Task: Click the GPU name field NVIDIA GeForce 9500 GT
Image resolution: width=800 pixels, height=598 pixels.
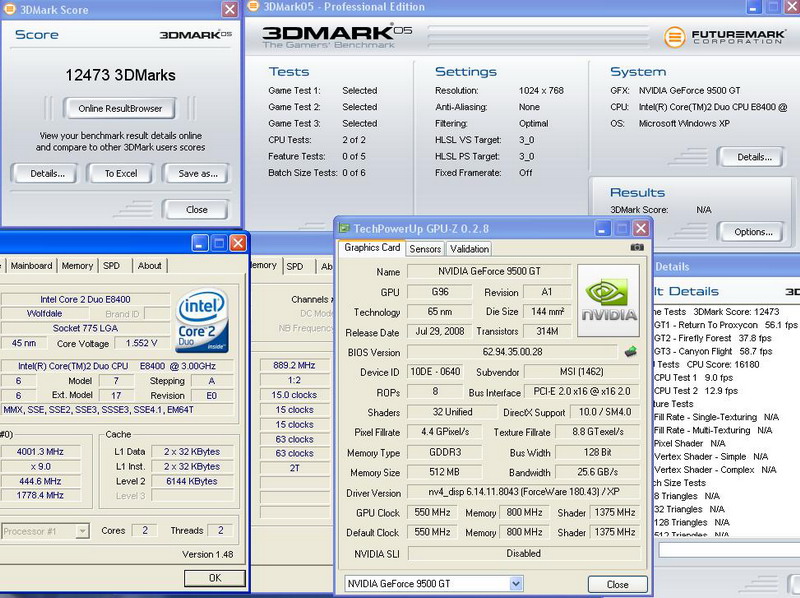Action: (489, 271)
